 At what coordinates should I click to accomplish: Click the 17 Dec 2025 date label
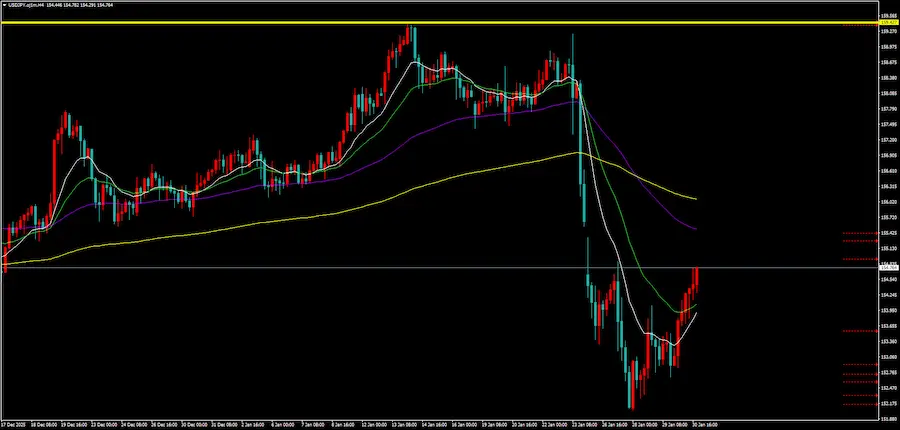coord(16,423)
